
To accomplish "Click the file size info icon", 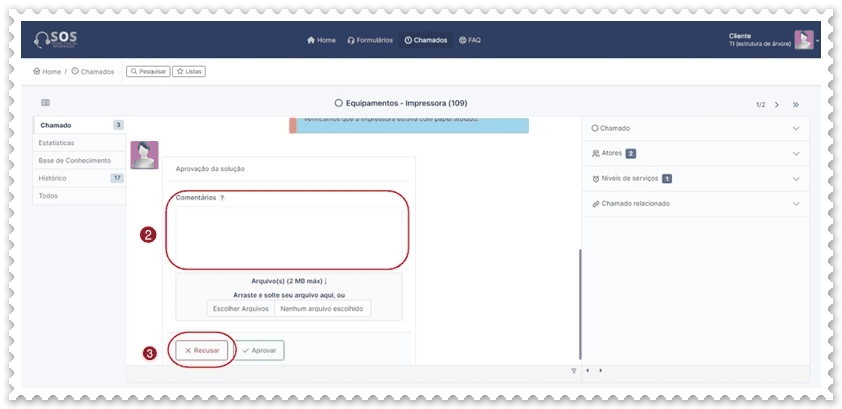I will pos(326,282).
